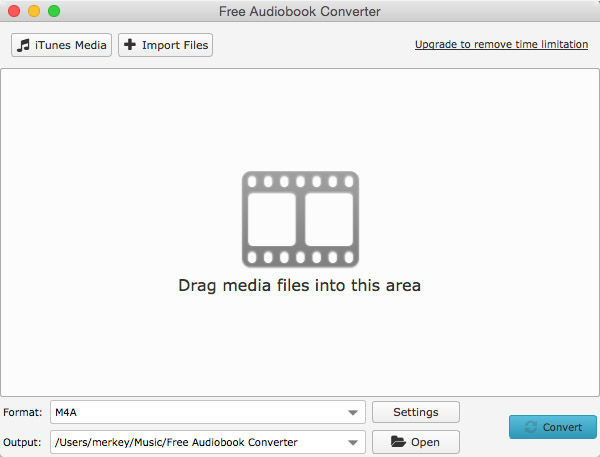Maximize window using green button
Screen dimensions: 600x457
[54, 11]
